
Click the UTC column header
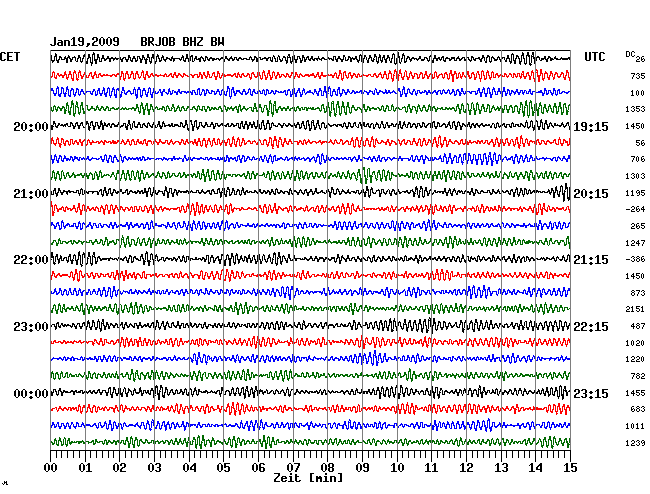coord(594,57)
